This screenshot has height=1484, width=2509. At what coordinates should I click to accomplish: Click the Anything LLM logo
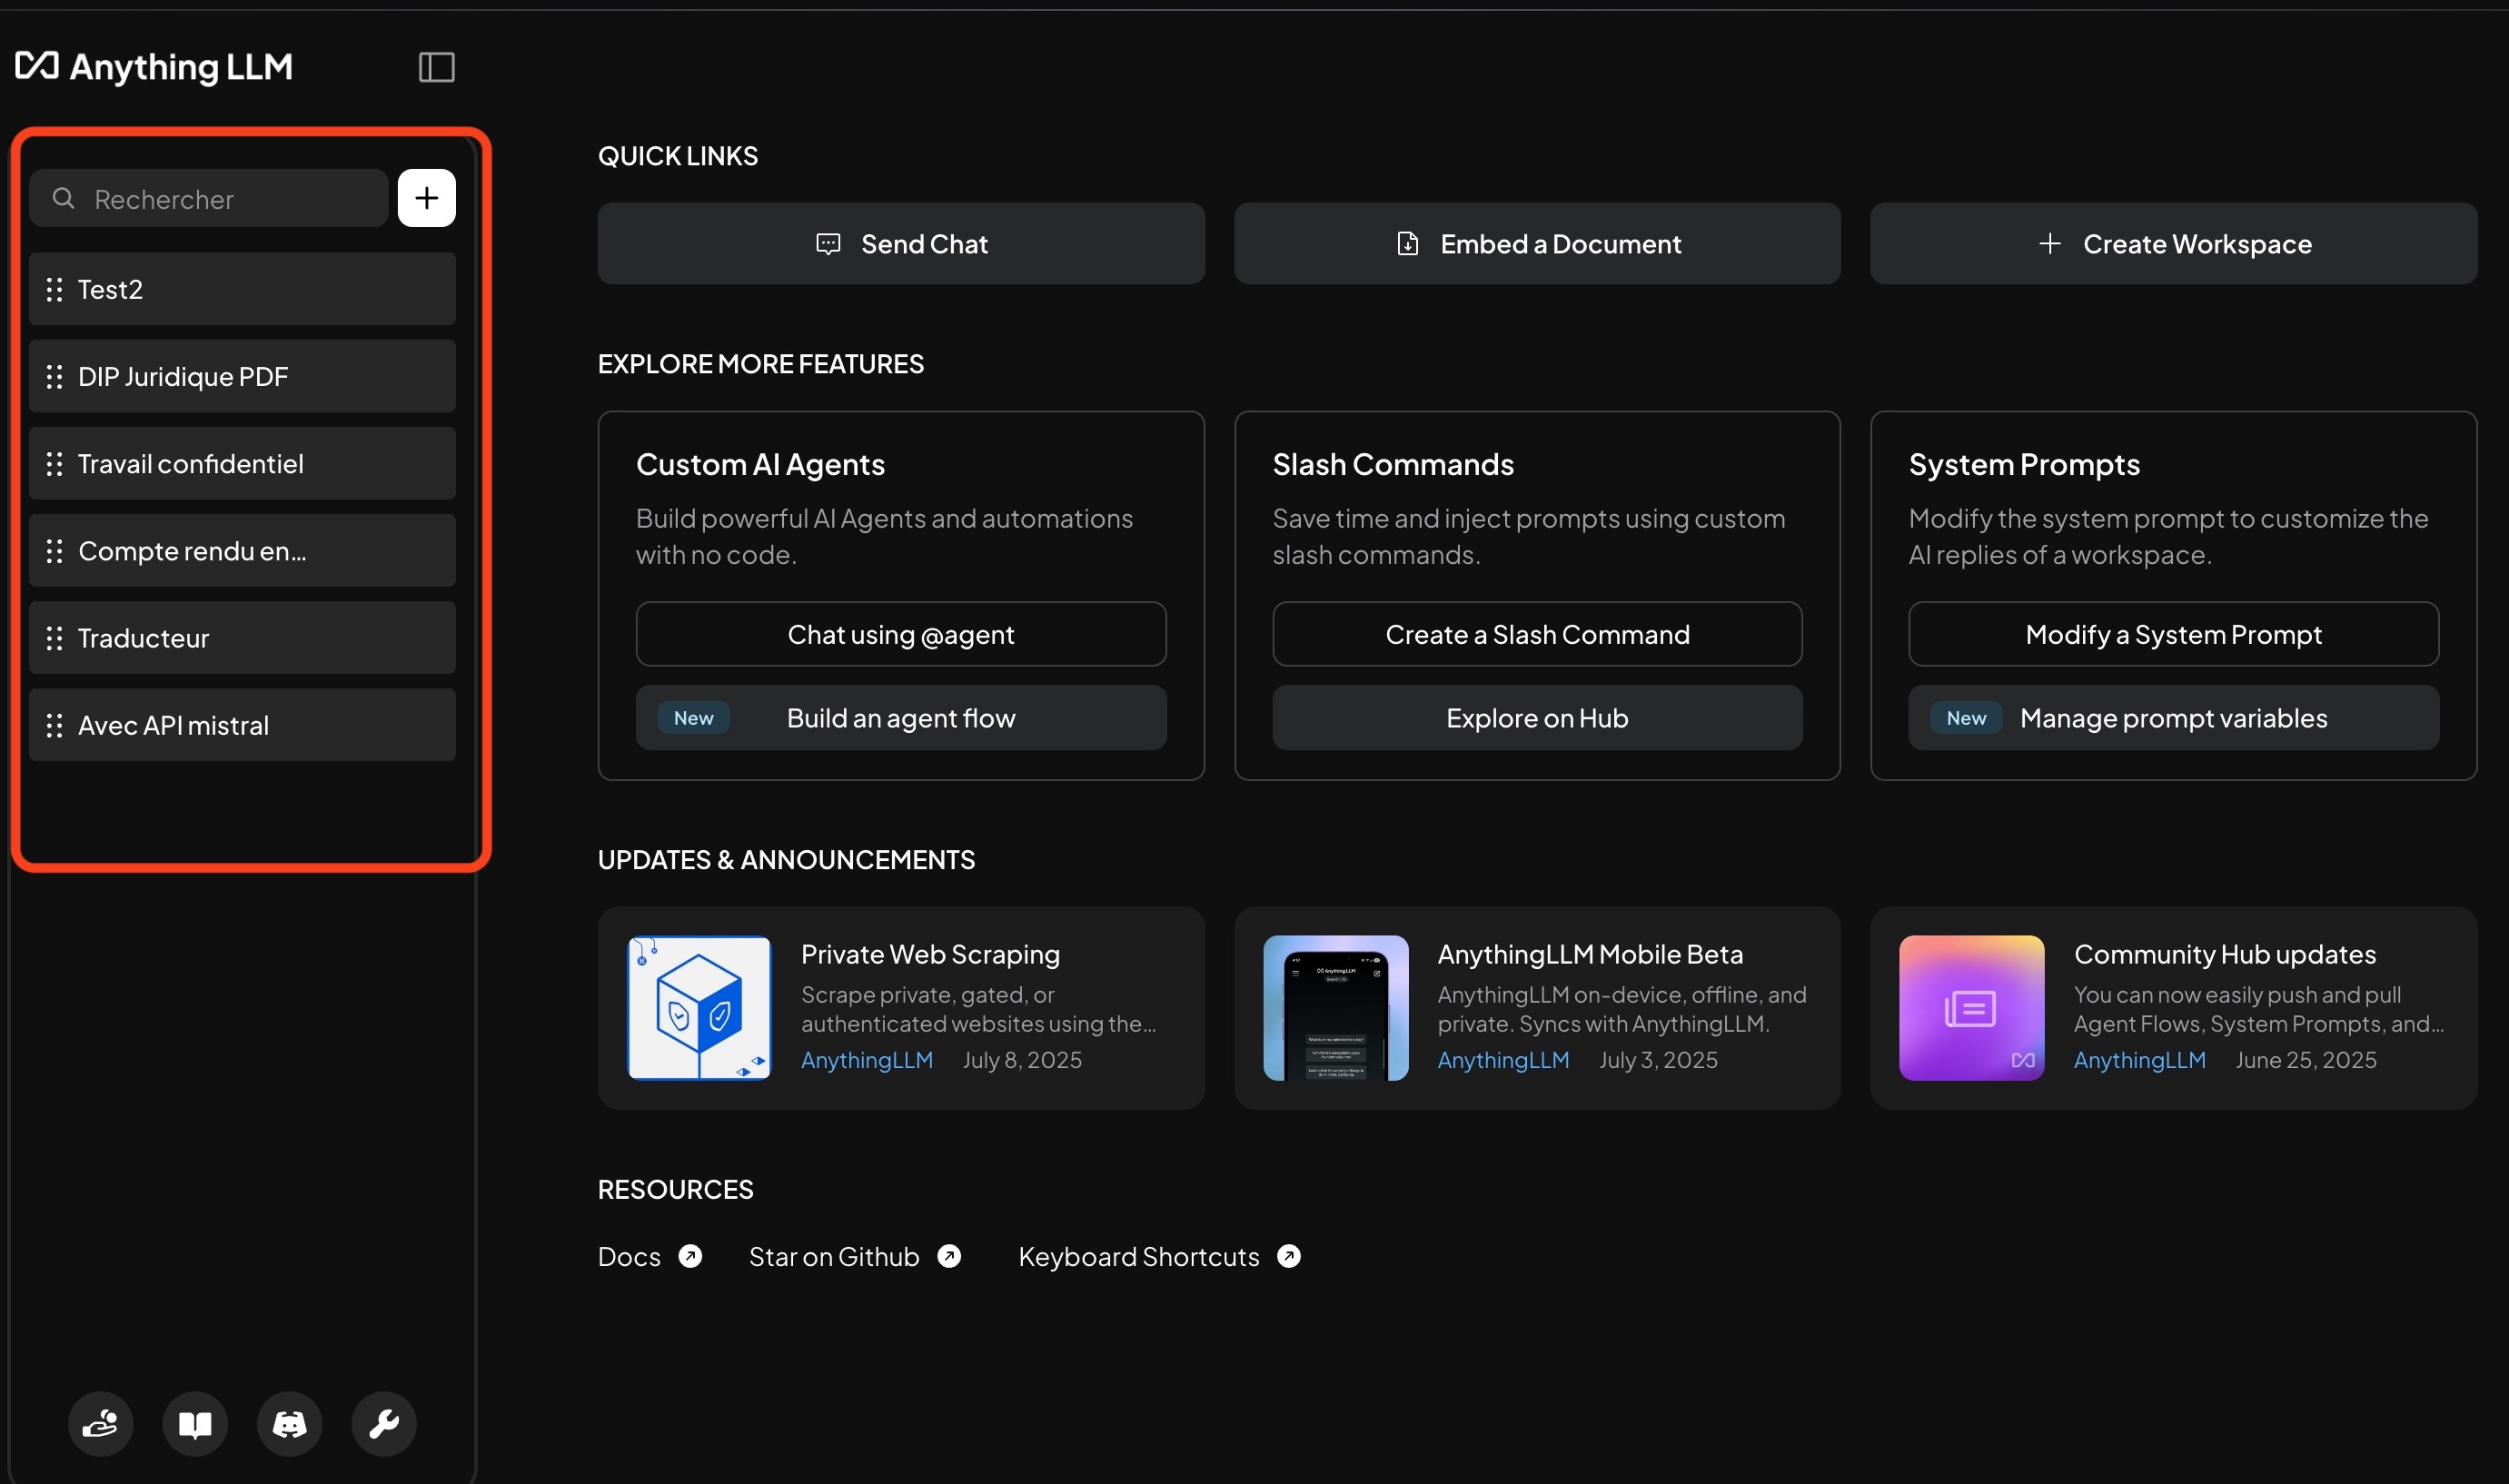click(x=154, y=66)
